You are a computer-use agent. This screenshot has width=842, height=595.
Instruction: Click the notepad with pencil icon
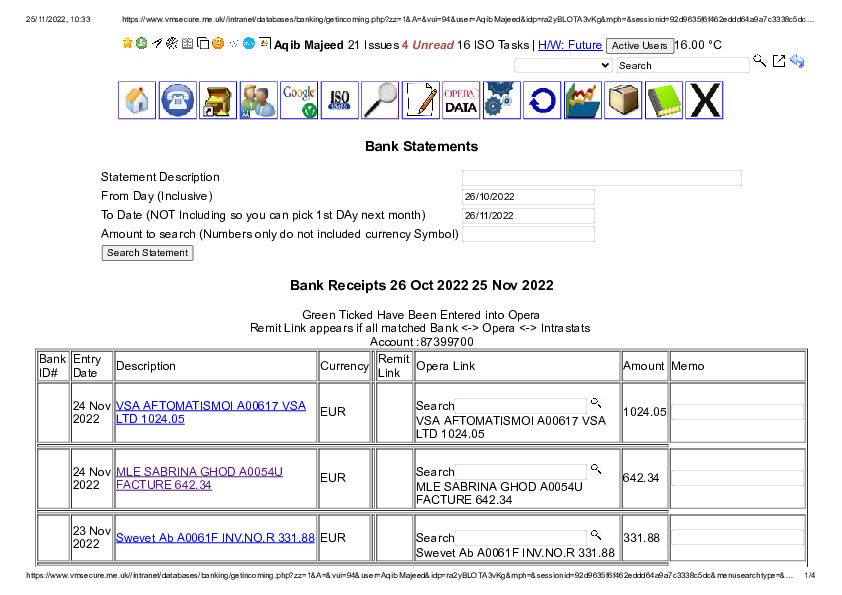tap(420, 101)
